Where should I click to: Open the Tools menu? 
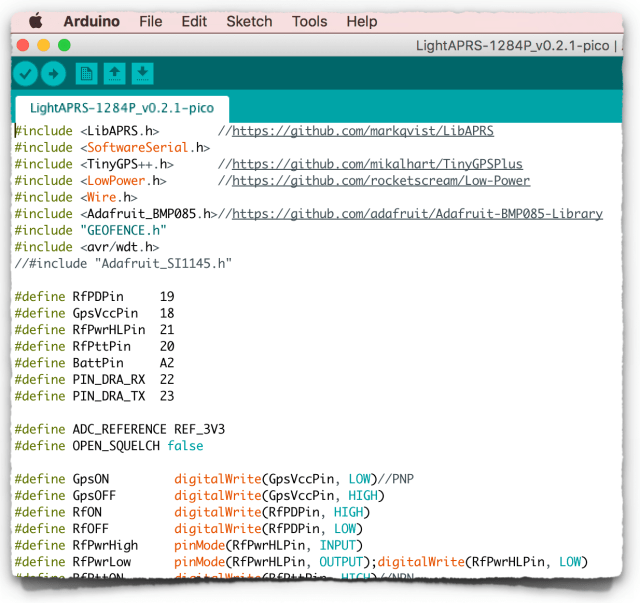pos(309,21)
